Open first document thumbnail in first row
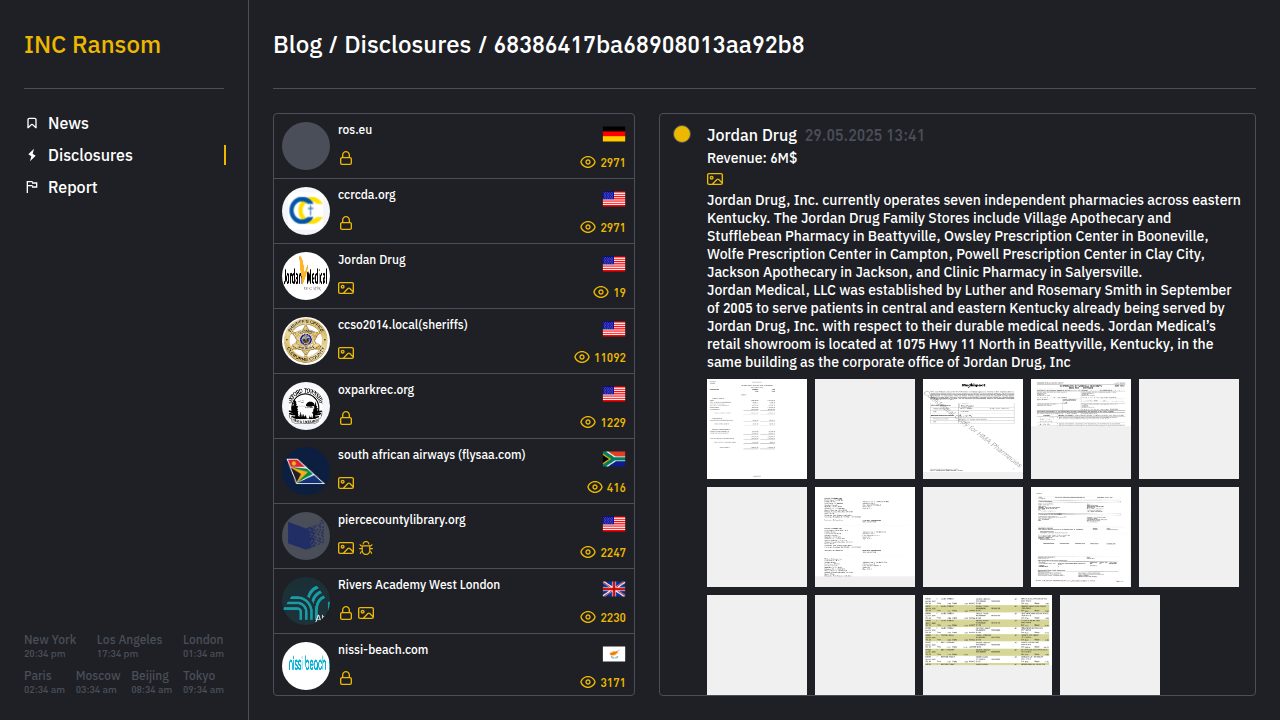Screen dimensions: 1280x720 (x=757, y=429)
